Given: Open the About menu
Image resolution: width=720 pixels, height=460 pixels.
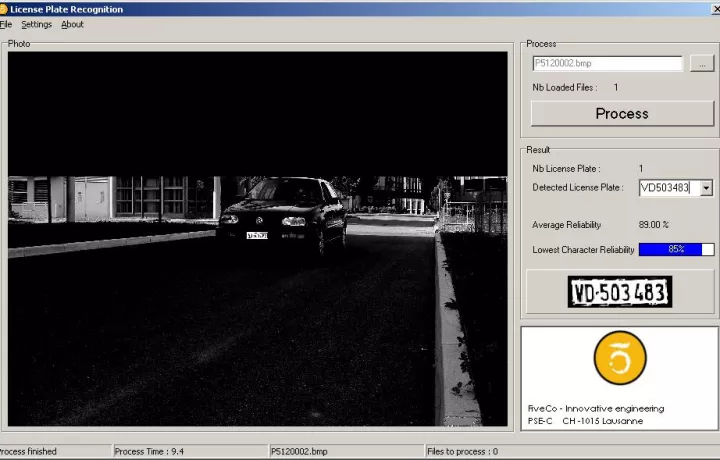Looking at the screenshot, I should coord(73,24).
